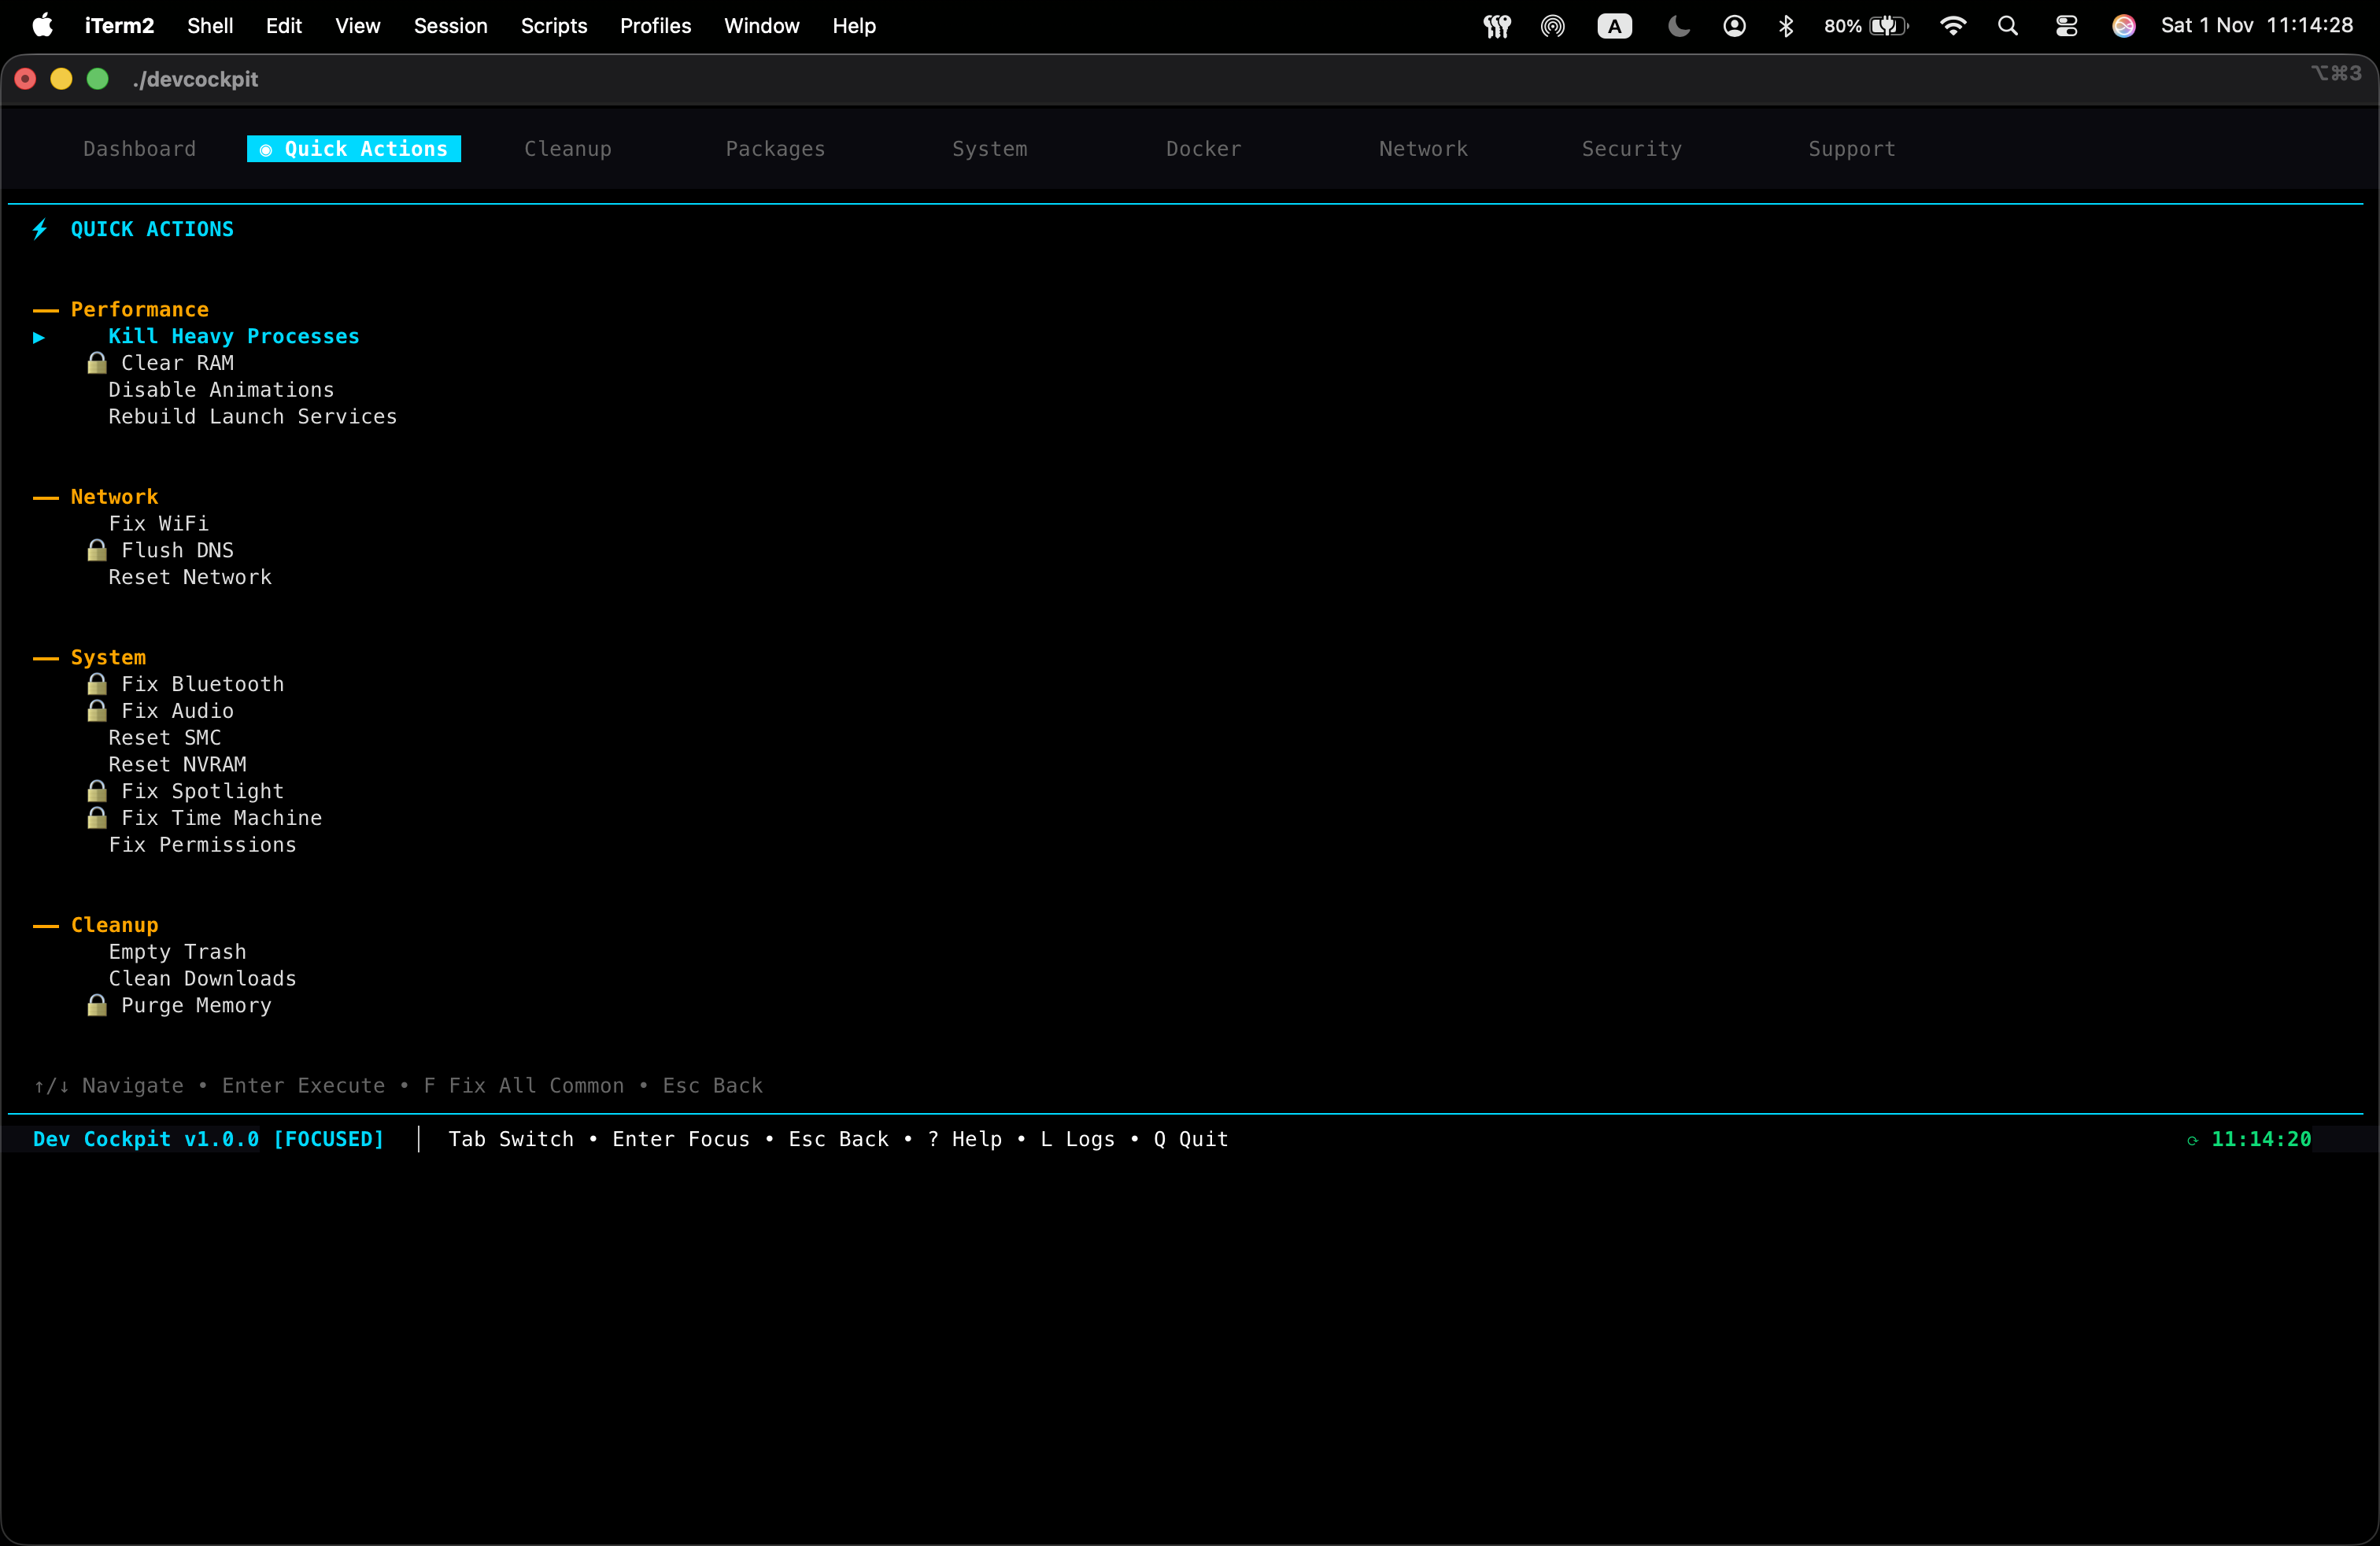The height and width of the screenshot is (1546, 2380).
Task: Click the lightning bolt in QUICK ACTIONS header
Action: point(40,229)
